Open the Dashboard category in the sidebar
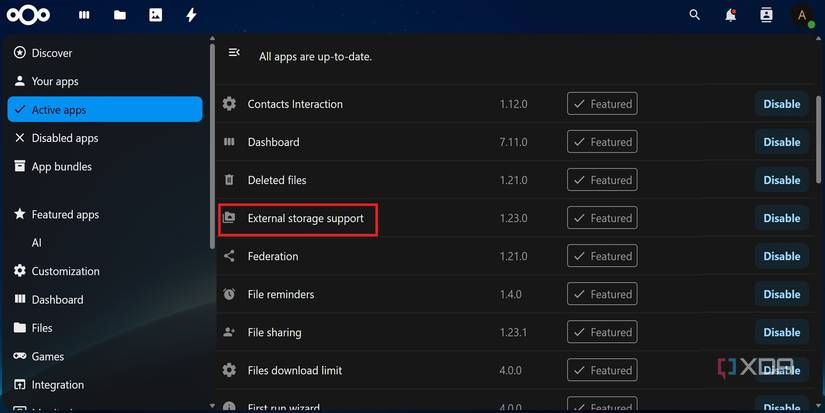Viewport: 825px width, 413px height. coord(105,299)
